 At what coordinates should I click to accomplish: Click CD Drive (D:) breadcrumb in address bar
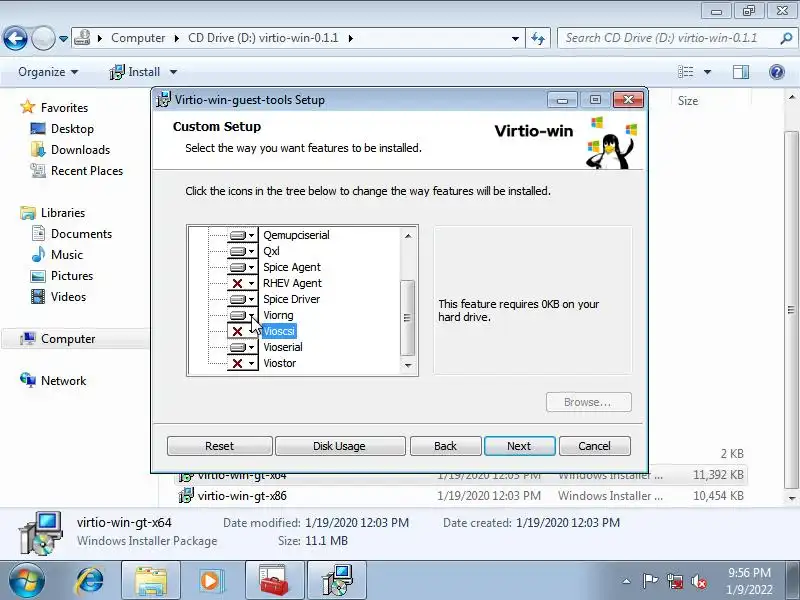tap(263, 38)
